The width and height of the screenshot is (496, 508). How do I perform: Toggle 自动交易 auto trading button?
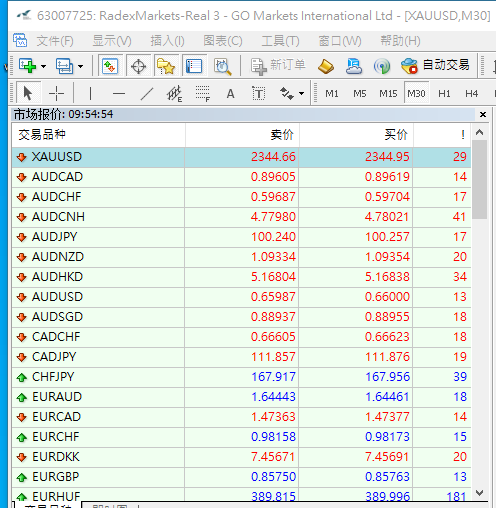coord(436,65)
